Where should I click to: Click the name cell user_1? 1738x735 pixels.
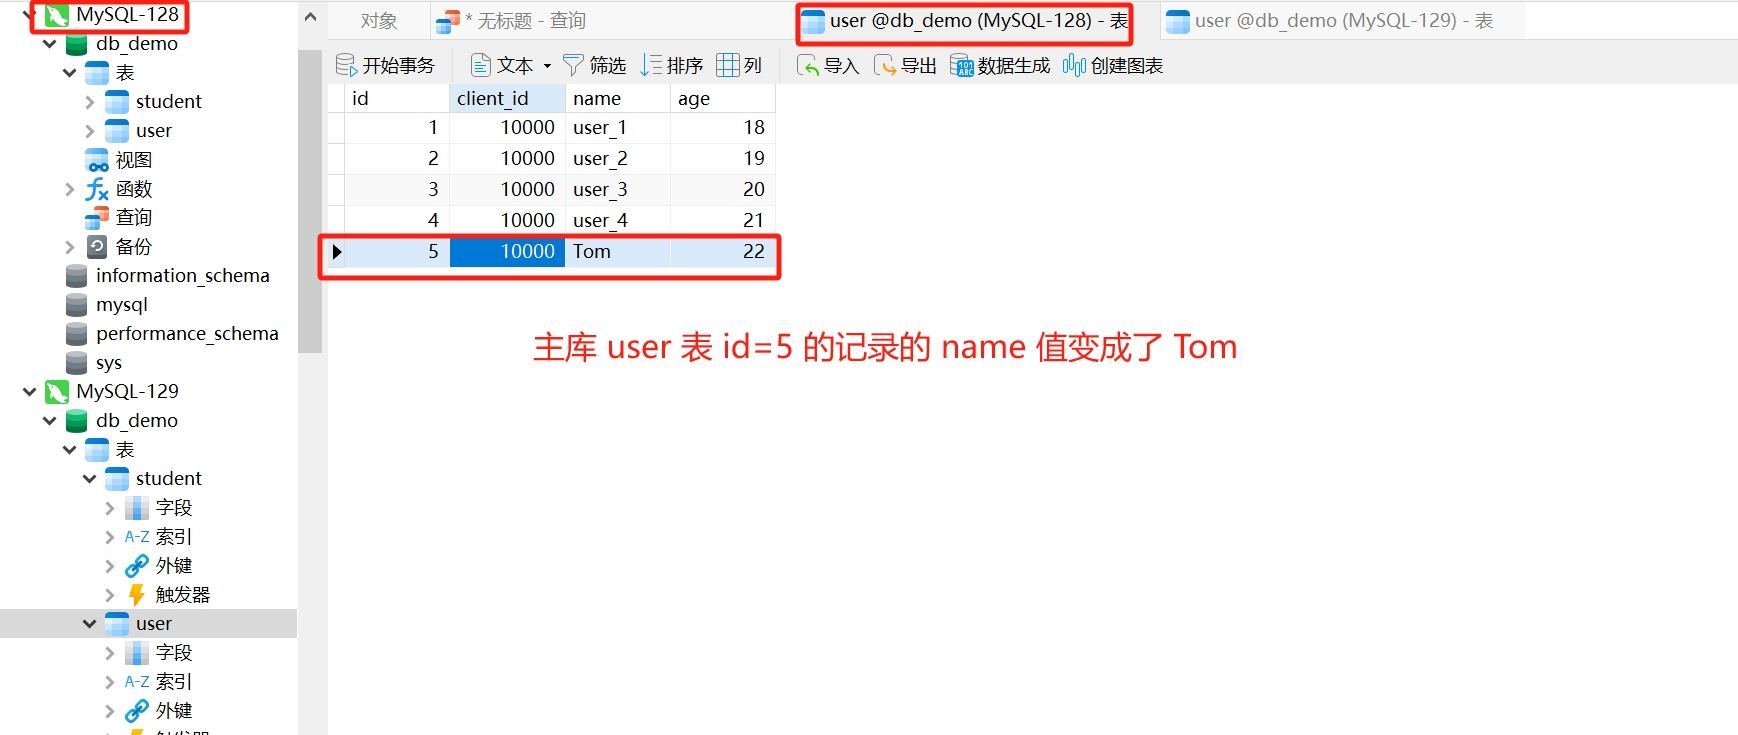[x=617, y=128]
